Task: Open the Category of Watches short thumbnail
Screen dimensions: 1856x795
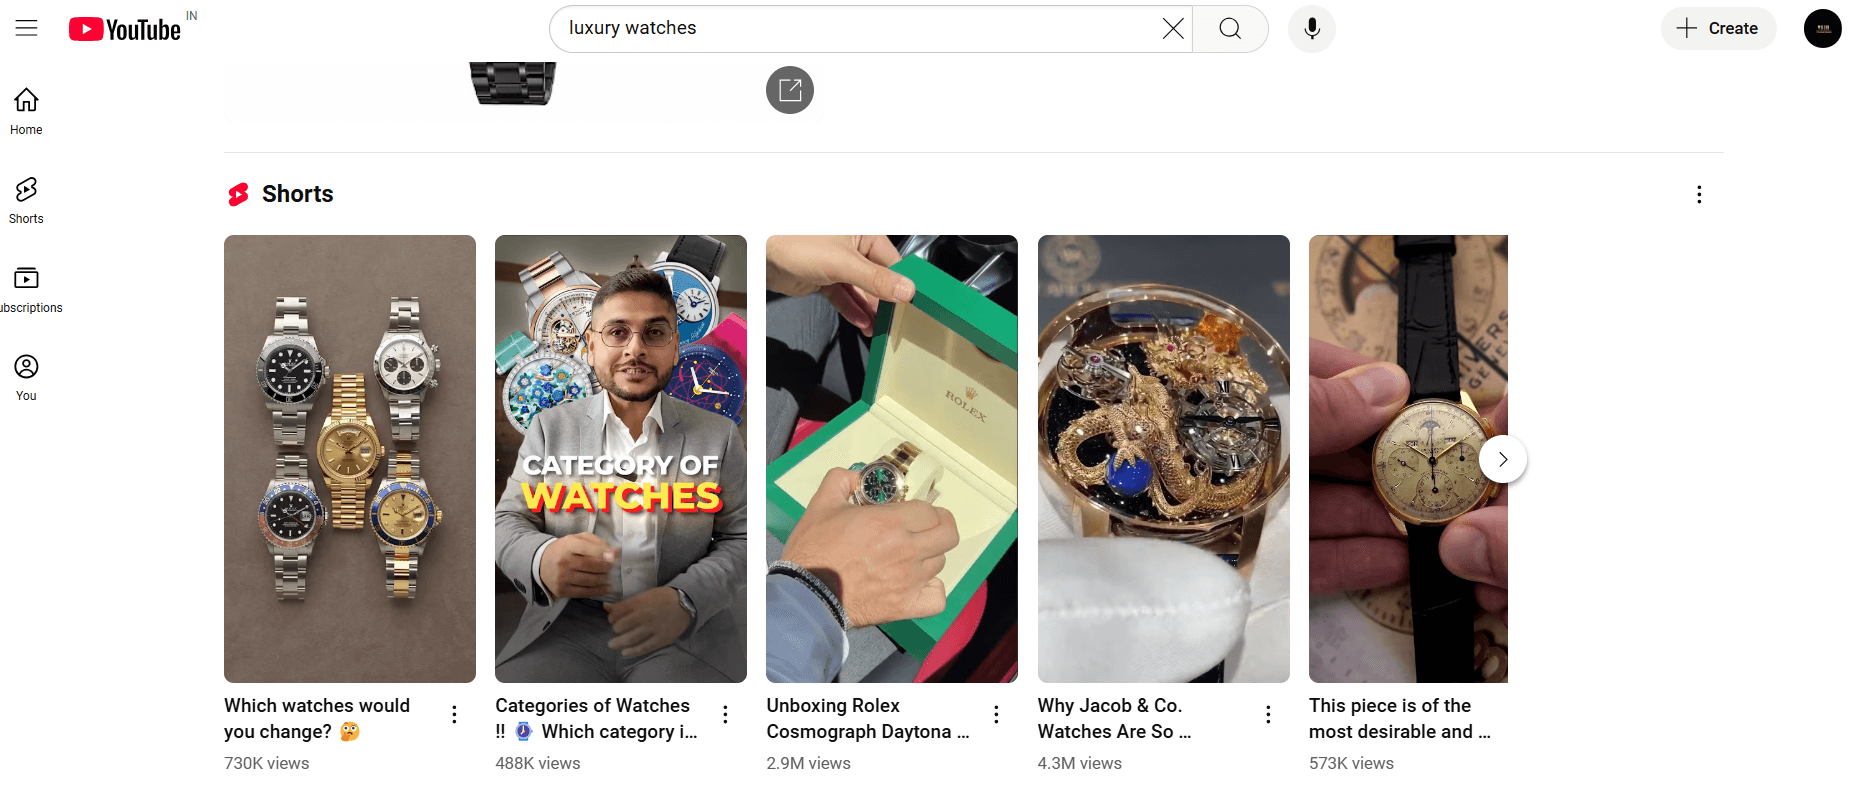Action: [621, 459]
